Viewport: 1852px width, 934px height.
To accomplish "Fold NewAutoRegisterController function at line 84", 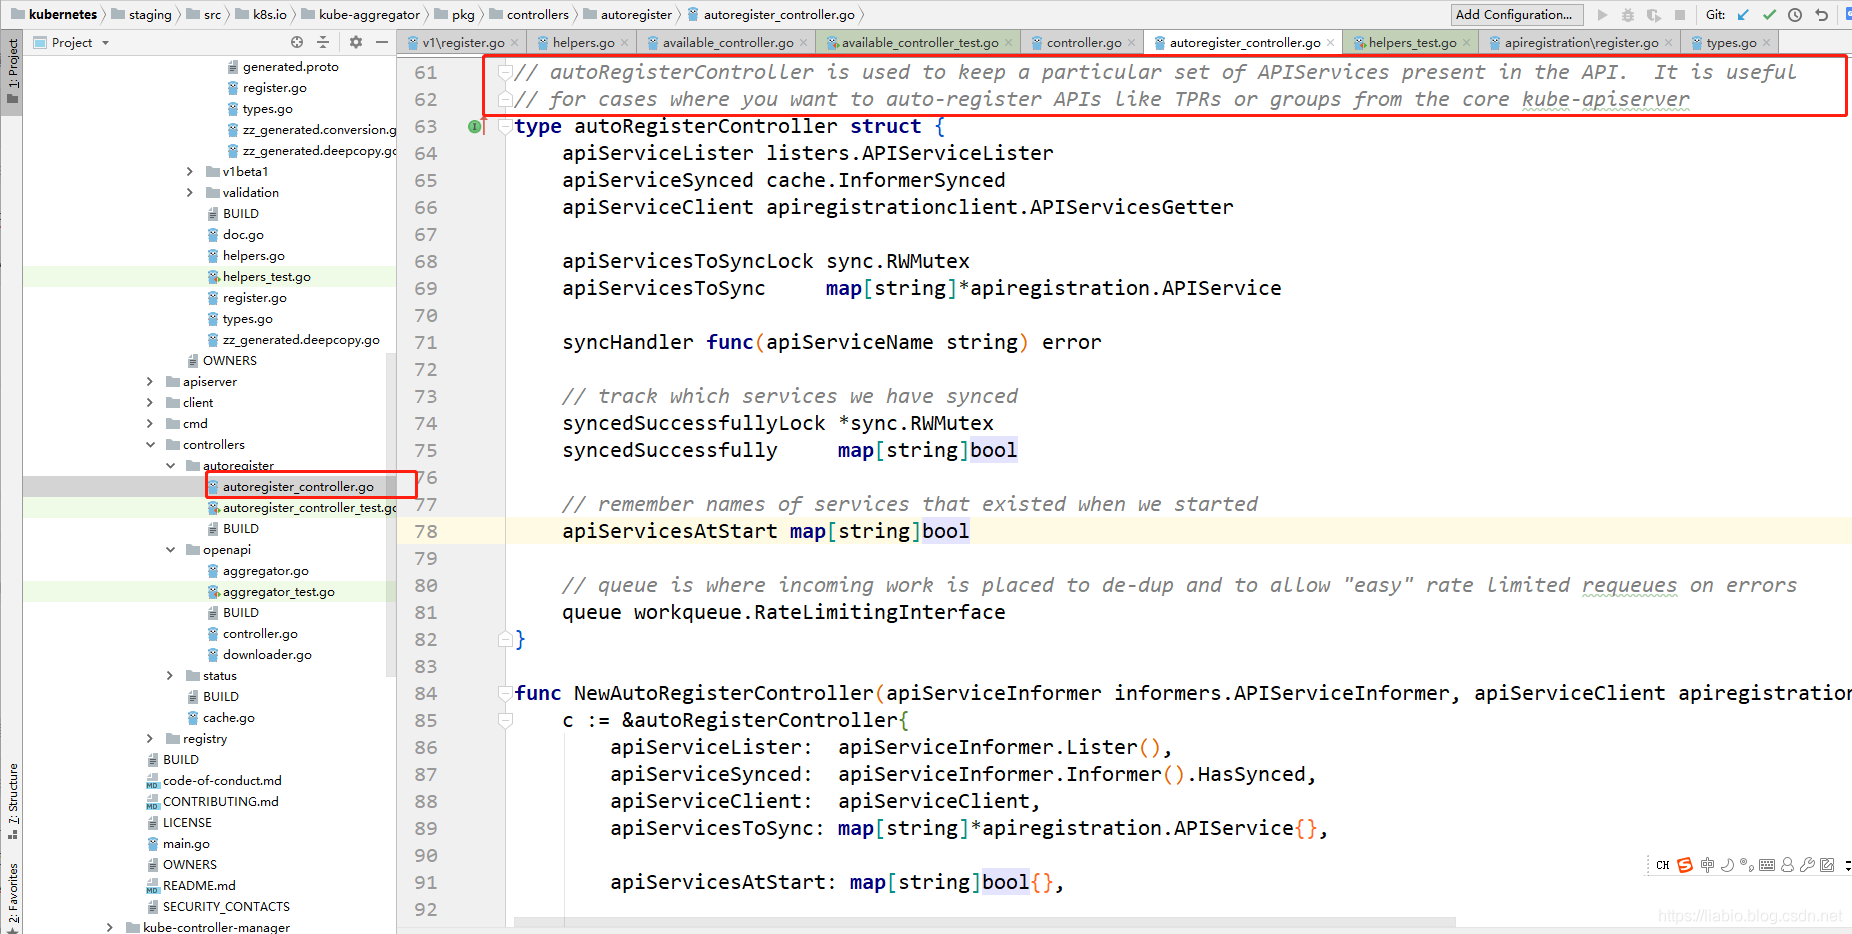I will [505, 693].
